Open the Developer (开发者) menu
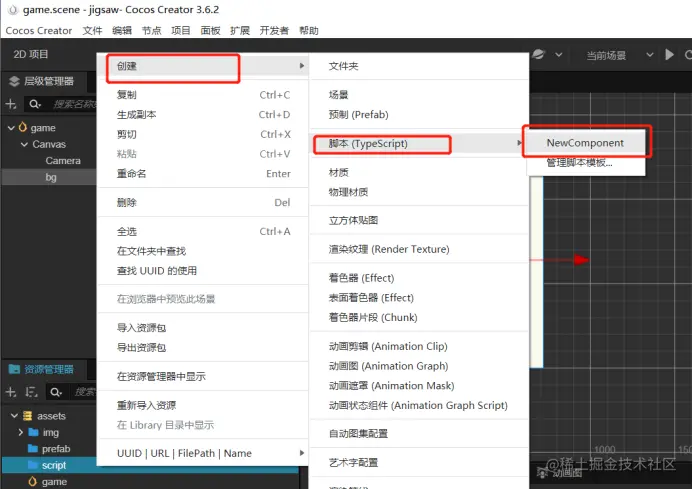 point(274,31)
